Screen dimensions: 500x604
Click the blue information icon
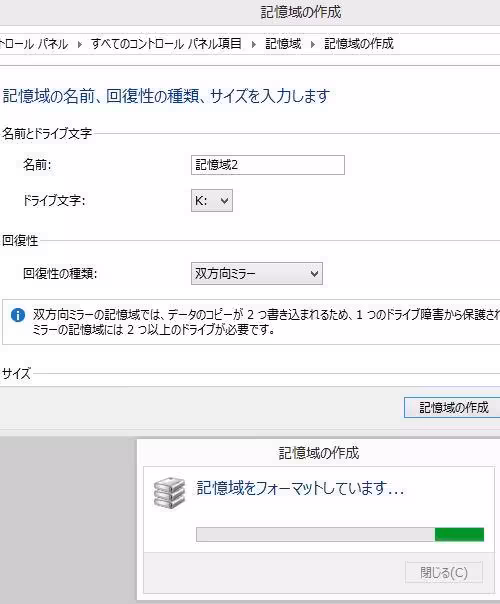(18, 315)
